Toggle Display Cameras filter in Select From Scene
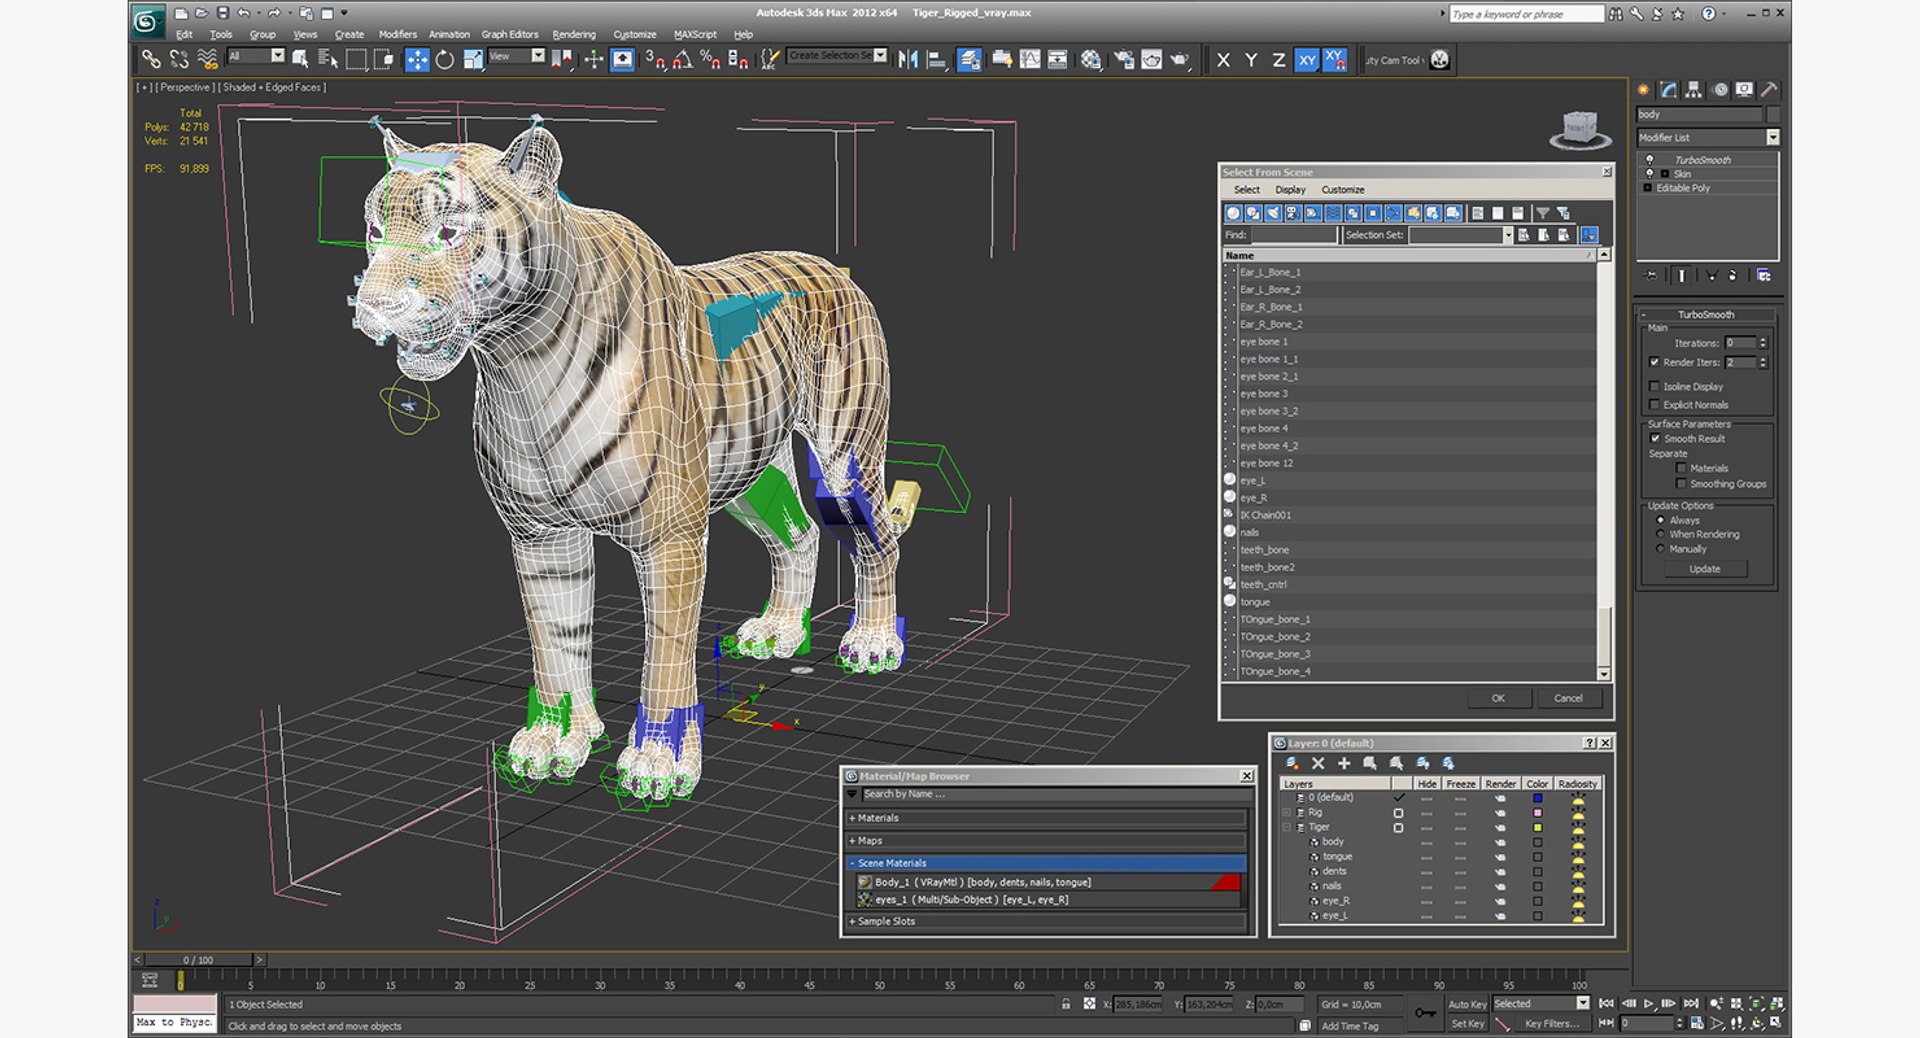Image resolution: width=1920 pixels, height=1038 pixels. click(x=1293, y=213)
